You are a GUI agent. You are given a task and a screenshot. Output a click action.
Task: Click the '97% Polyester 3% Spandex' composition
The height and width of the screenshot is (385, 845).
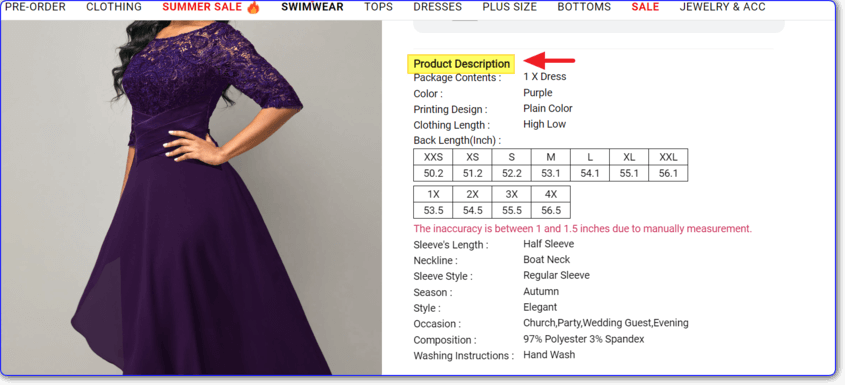pyautogui.click(x=584, y=339)
